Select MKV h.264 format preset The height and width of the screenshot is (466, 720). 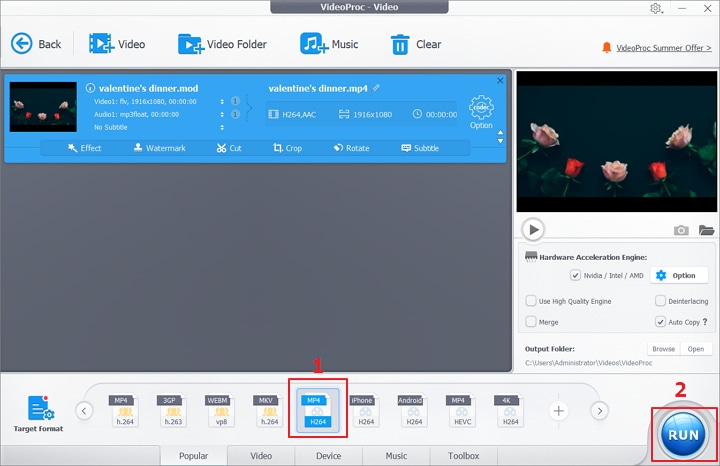(x=270, y=410)
